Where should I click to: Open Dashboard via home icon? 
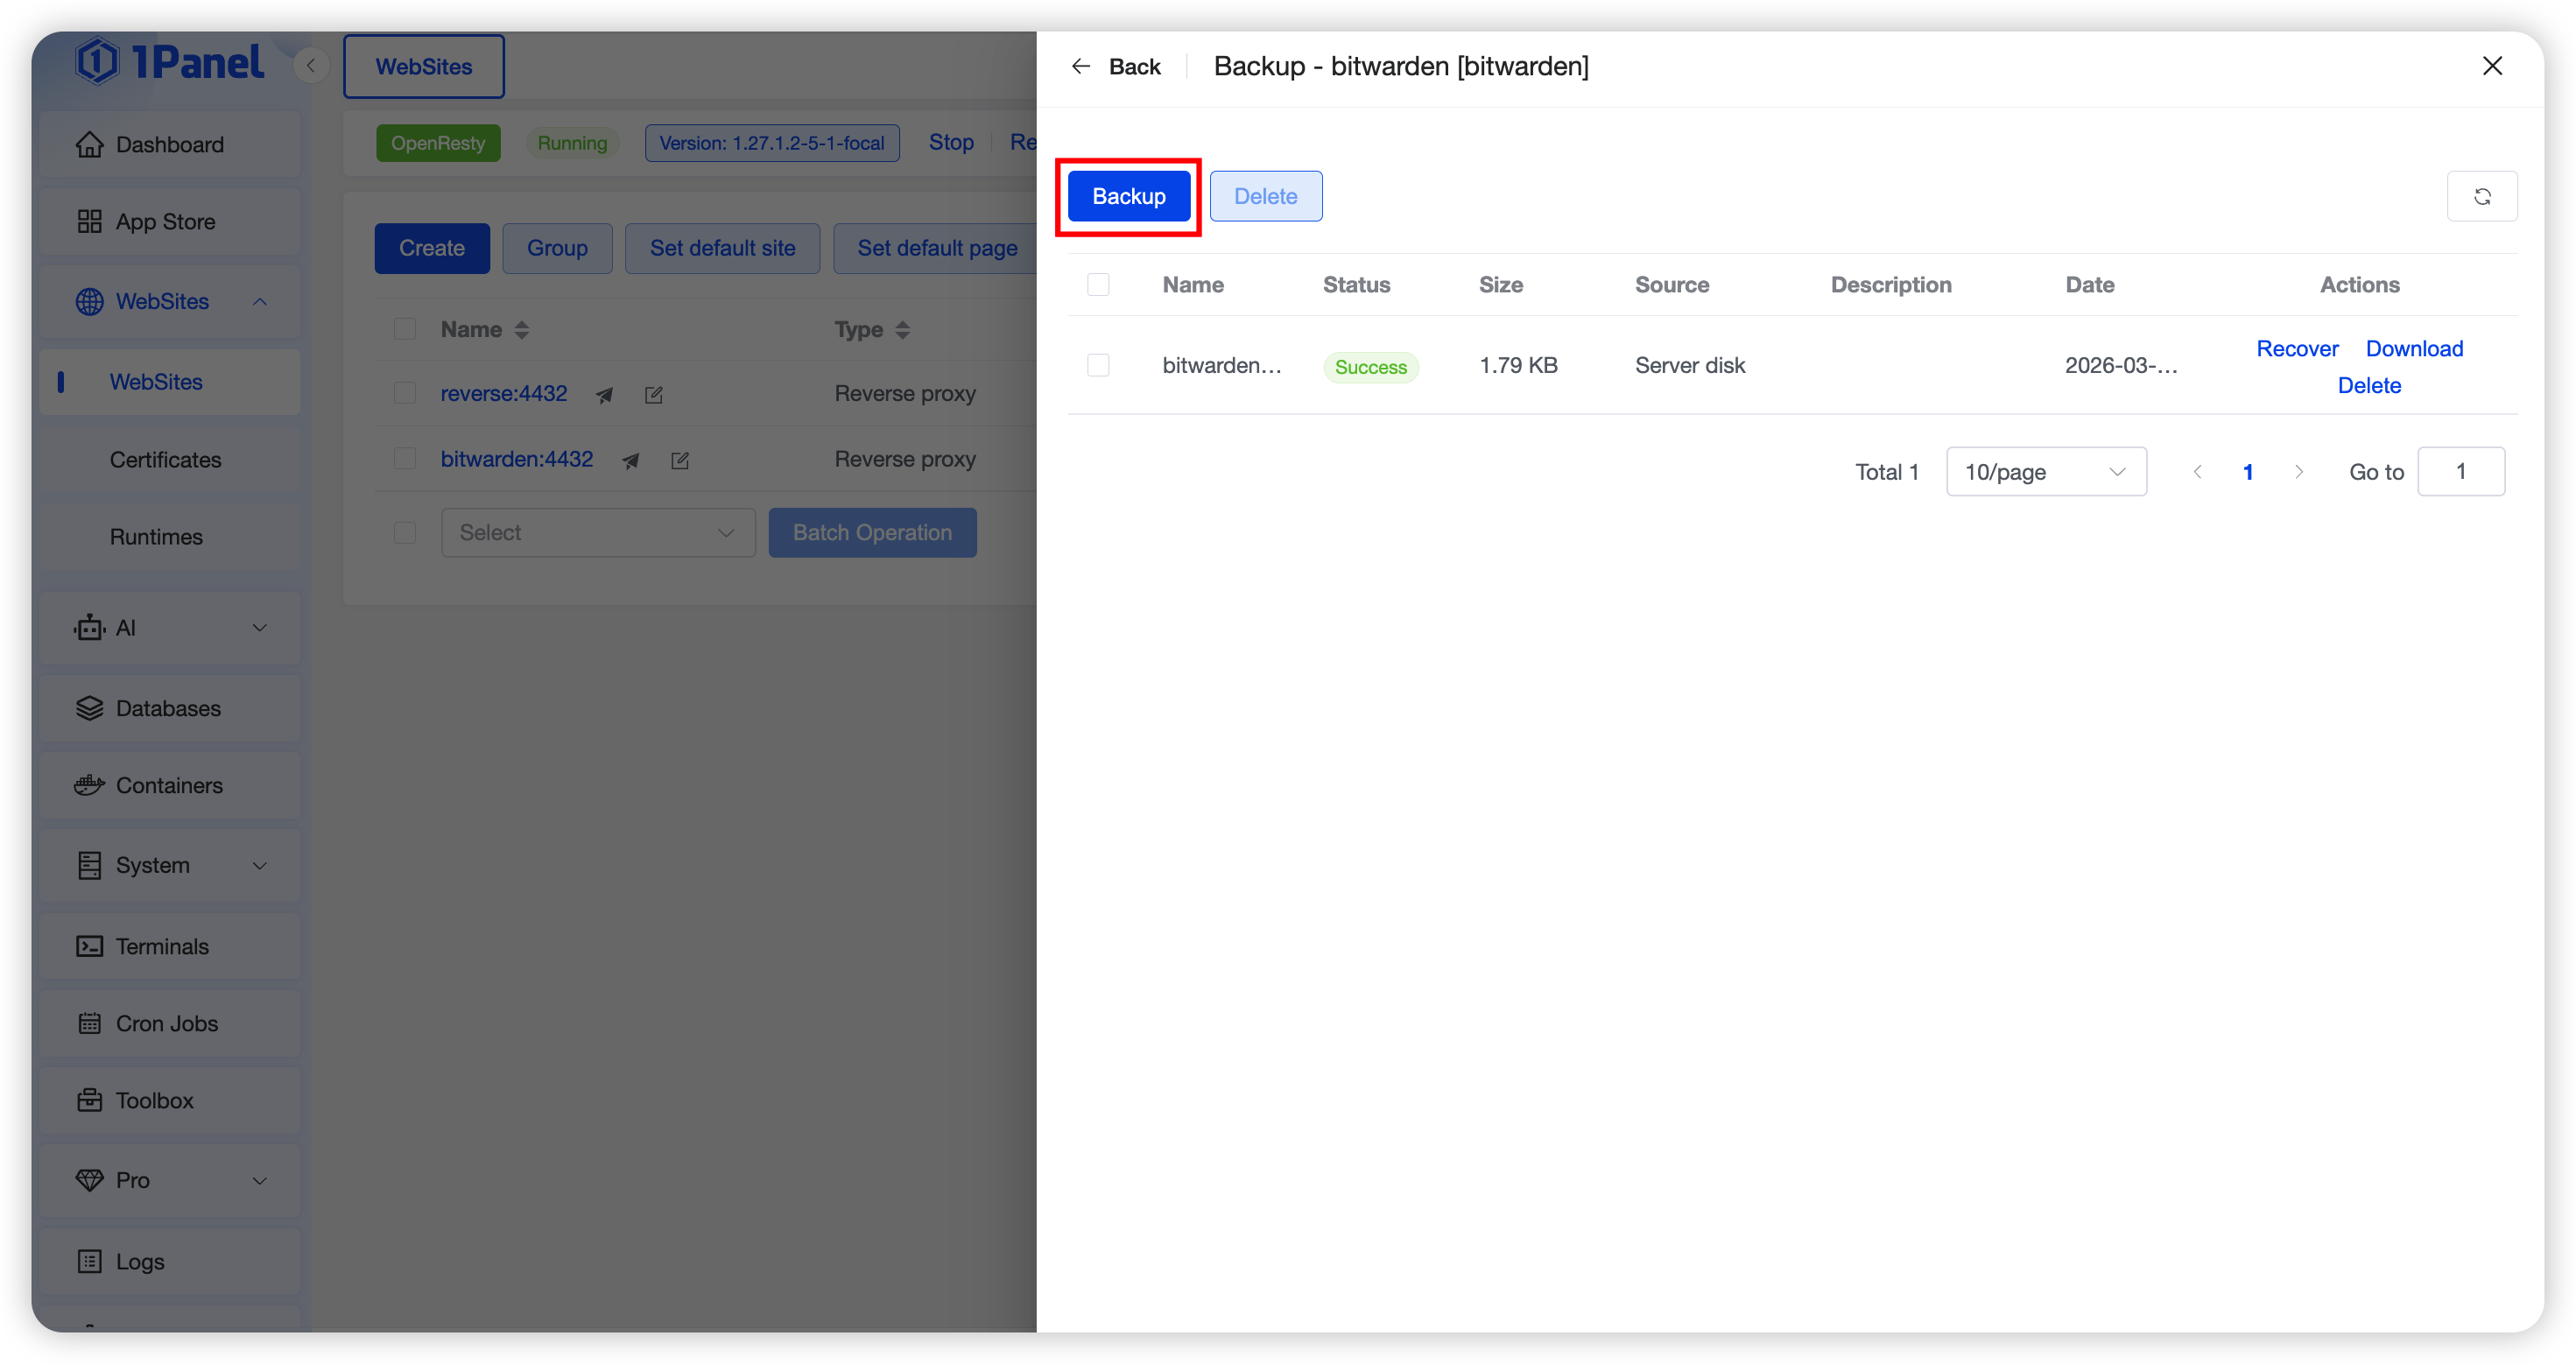[x=90, y=144]
